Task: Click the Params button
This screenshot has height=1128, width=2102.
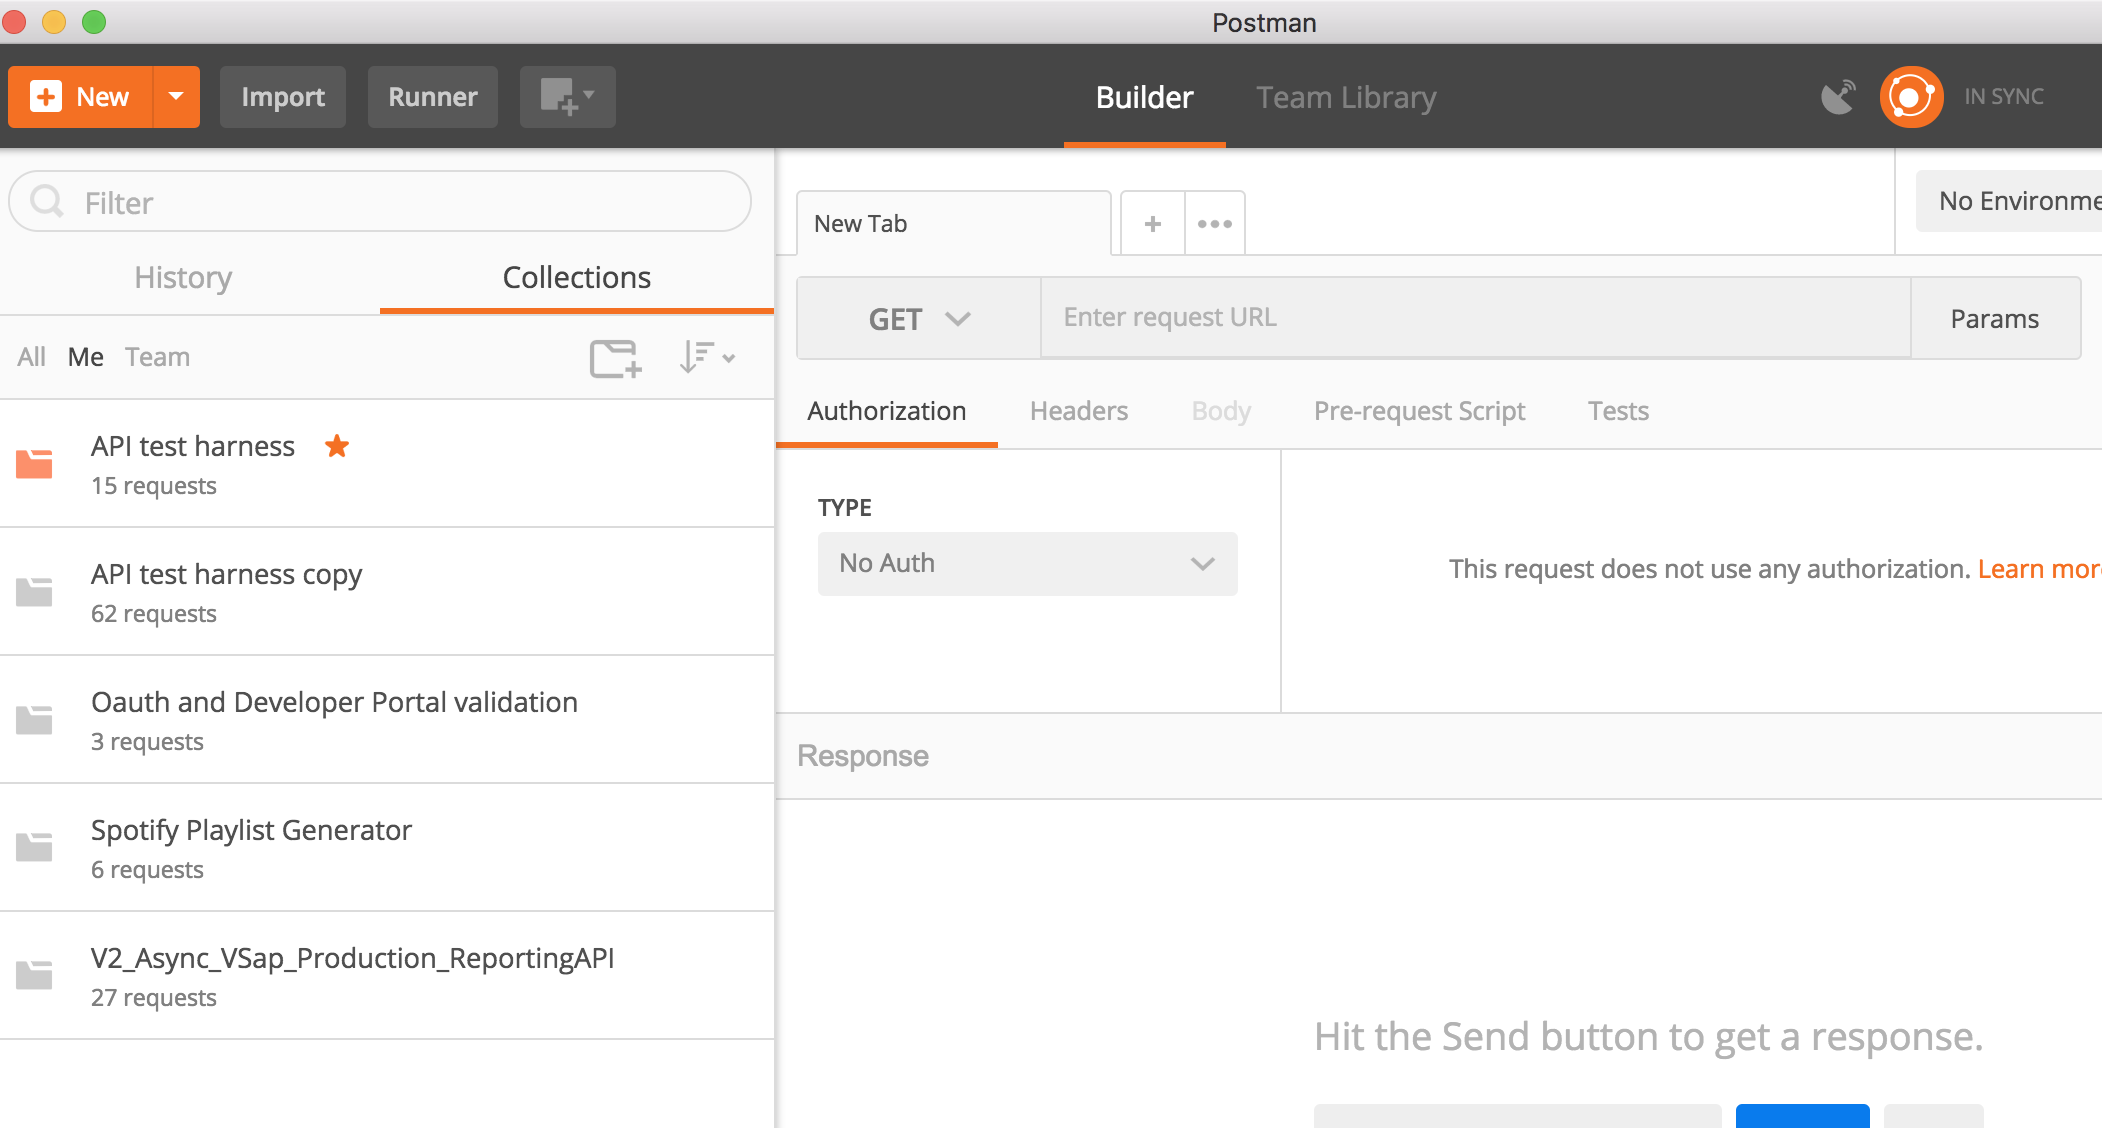Action: point(1995,318)
